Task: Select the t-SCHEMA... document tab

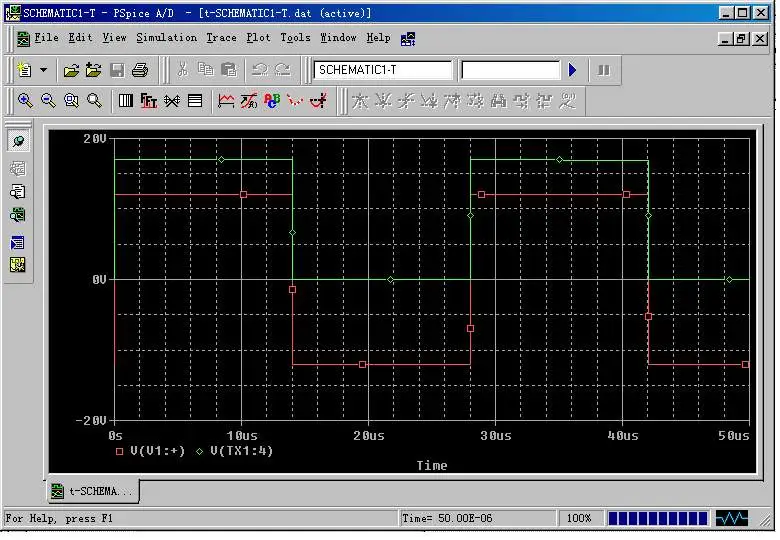Action: [x=93, y=492]
